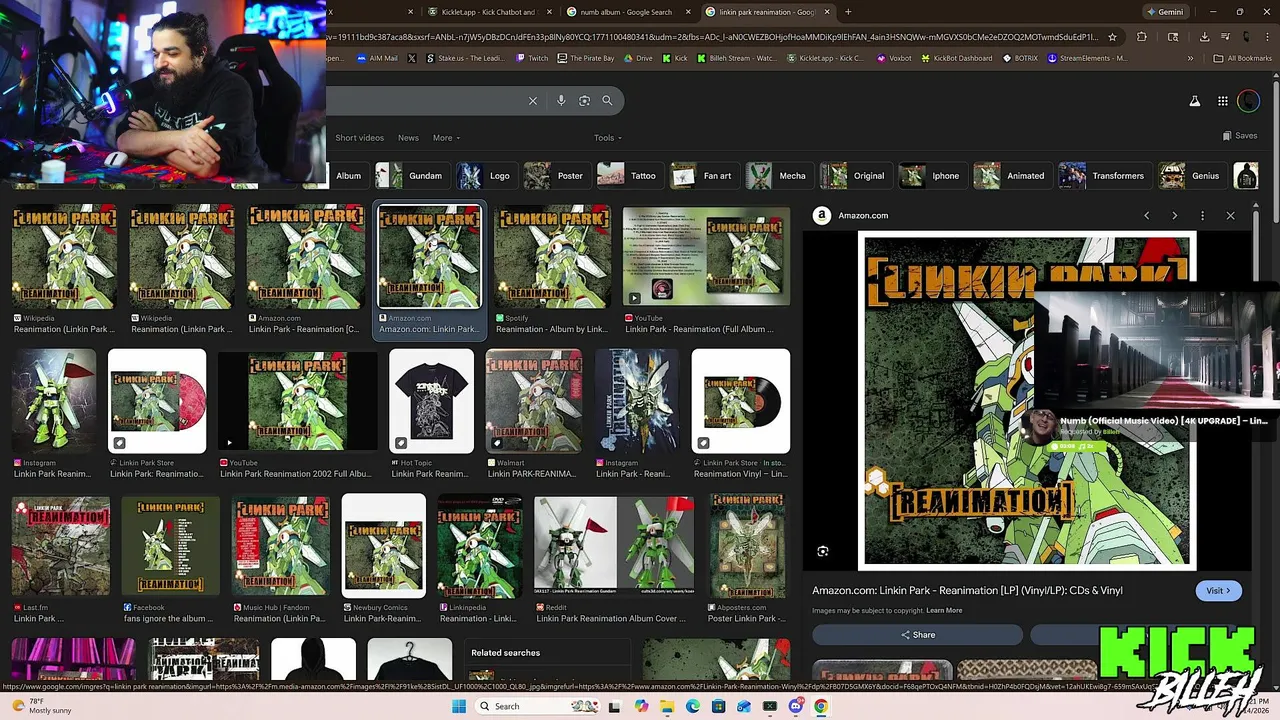Open the Kick bookmark
Viewport: 1280px width, 720px height.
[675, 58]
